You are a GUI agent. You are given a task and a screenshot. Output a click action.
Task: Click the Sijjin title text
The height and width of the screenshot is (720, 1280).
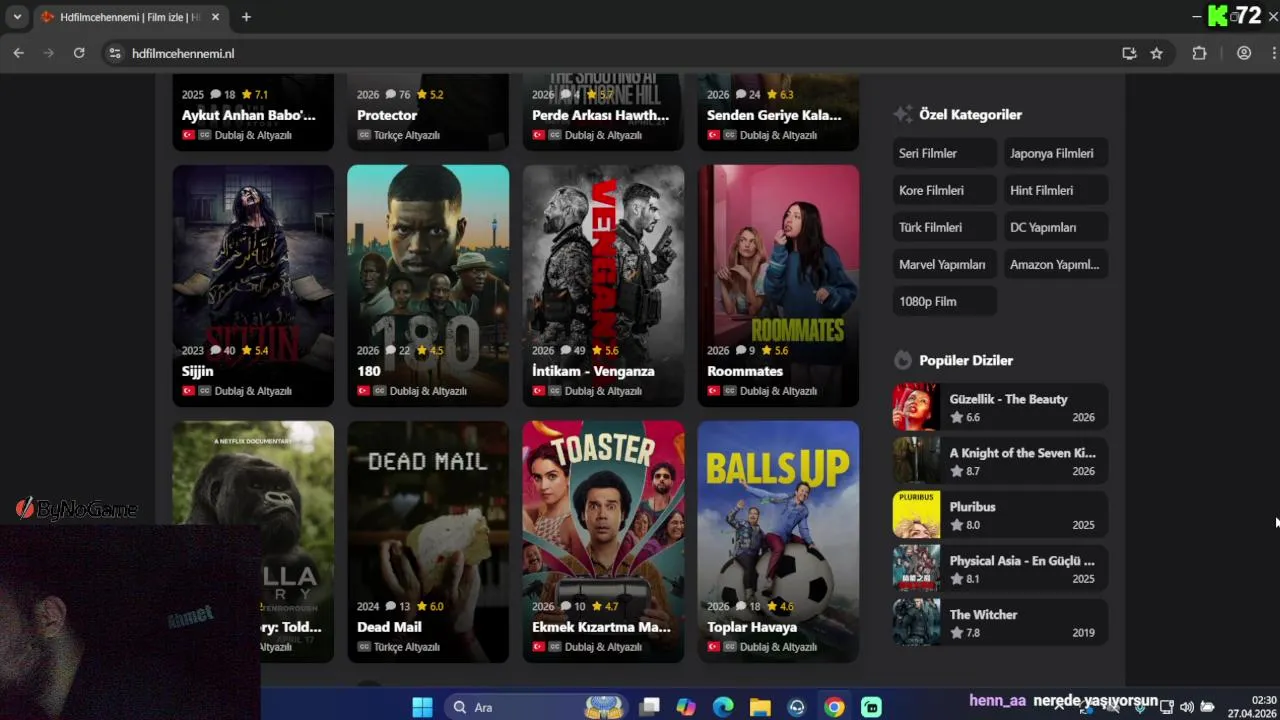(198, 371)
